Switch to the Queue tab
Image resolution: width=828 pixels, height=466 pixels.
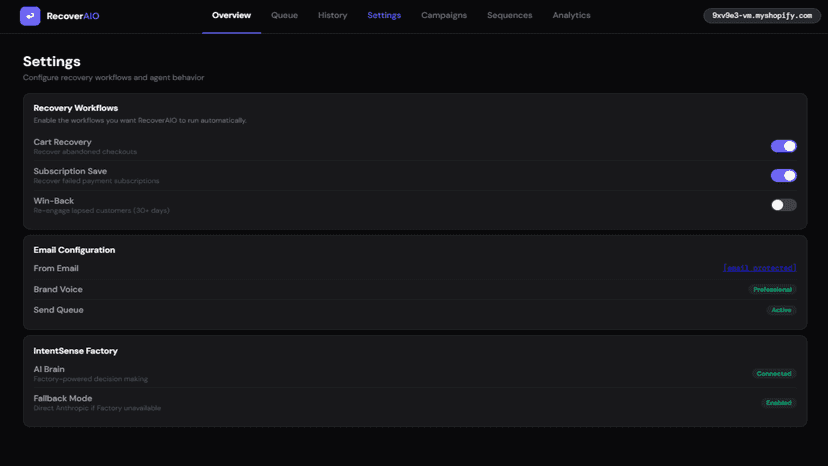click(284, 15)
